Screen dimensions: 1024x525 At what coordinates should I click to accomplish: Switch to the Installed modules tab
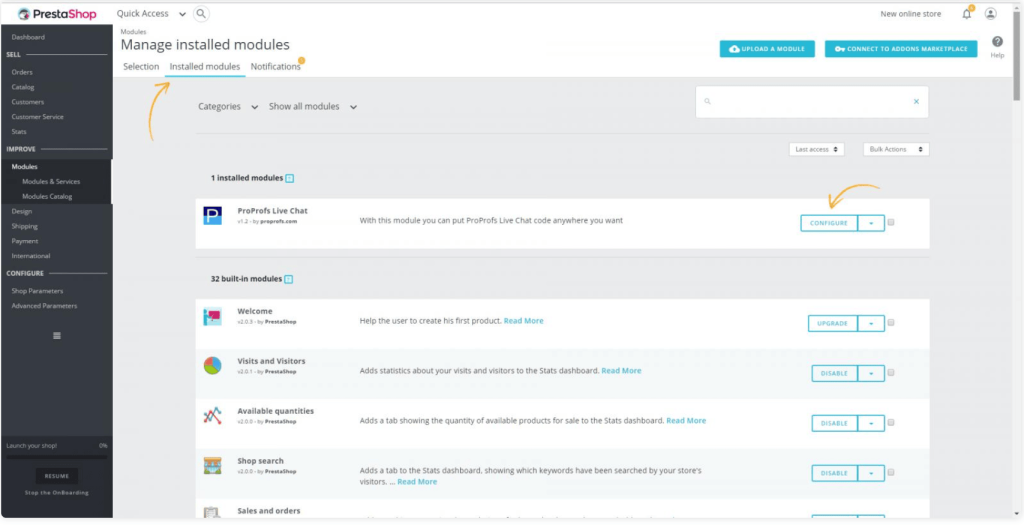(205, 67)
